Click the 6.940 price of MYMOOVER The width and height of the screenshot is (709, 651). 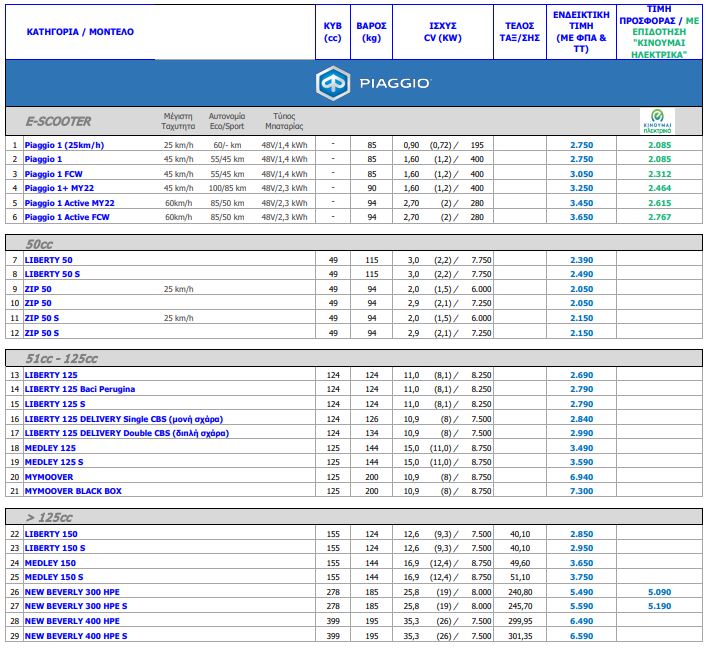(581, 477)
